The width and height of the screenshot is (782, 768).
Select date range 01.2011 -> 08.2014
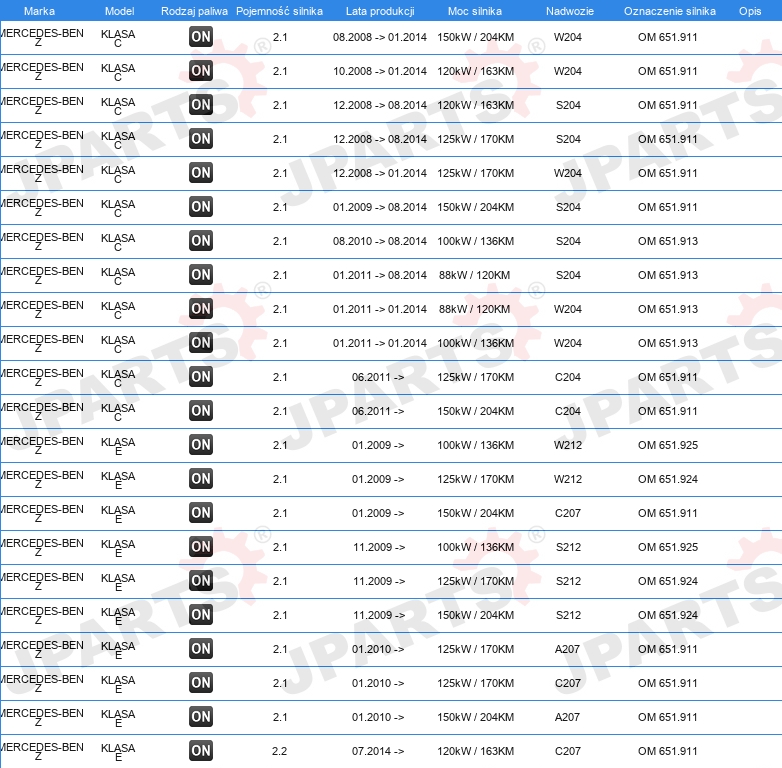click(x=380, y=275)
